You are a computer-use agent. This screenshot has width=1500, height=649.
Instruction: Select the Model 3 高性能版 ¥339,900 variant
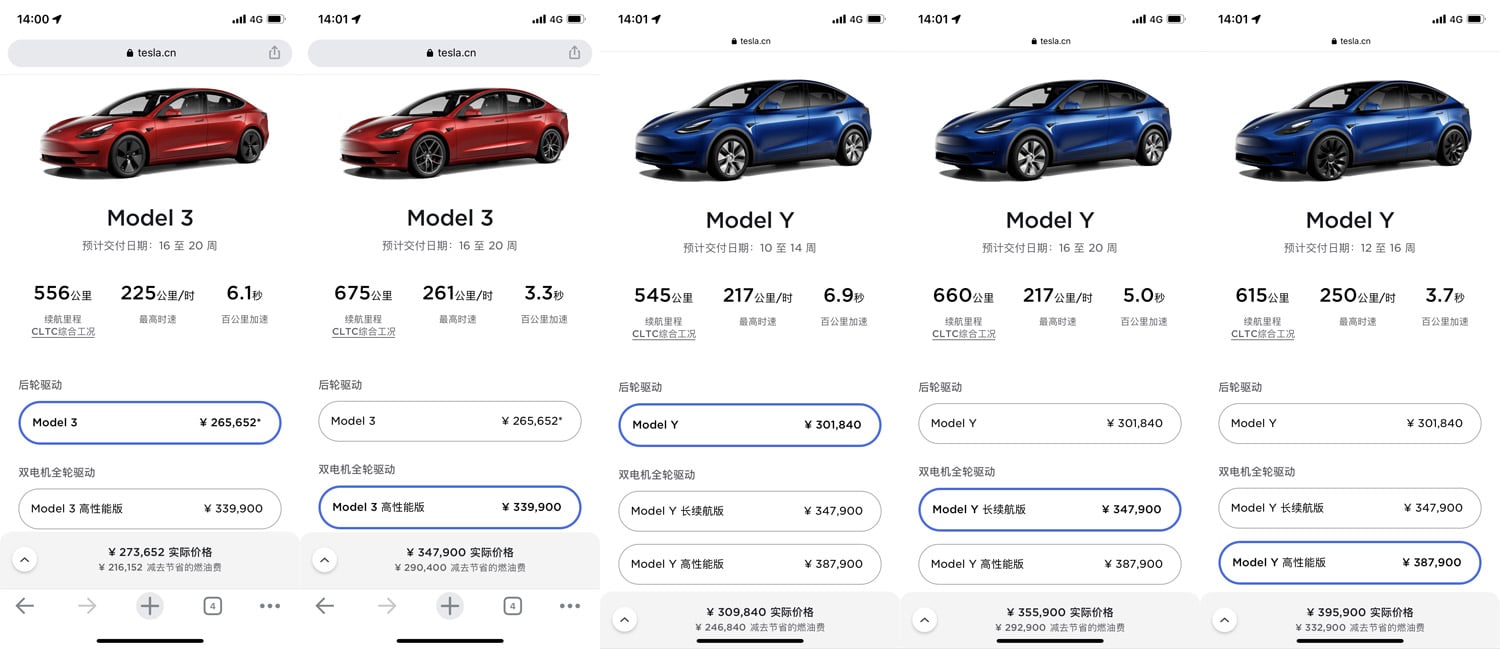tap(450, 507)
